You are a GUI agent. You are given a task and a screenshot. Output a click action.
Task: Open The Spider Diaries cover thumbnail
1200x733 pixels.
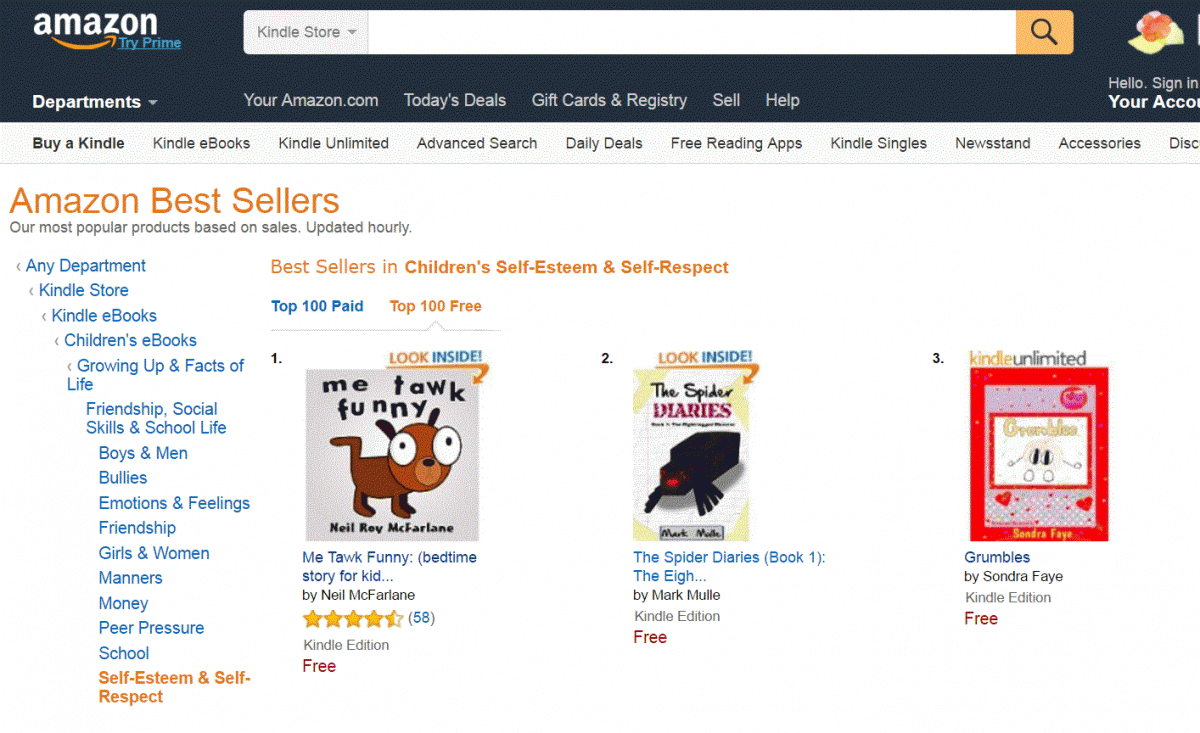pos(691,455)
